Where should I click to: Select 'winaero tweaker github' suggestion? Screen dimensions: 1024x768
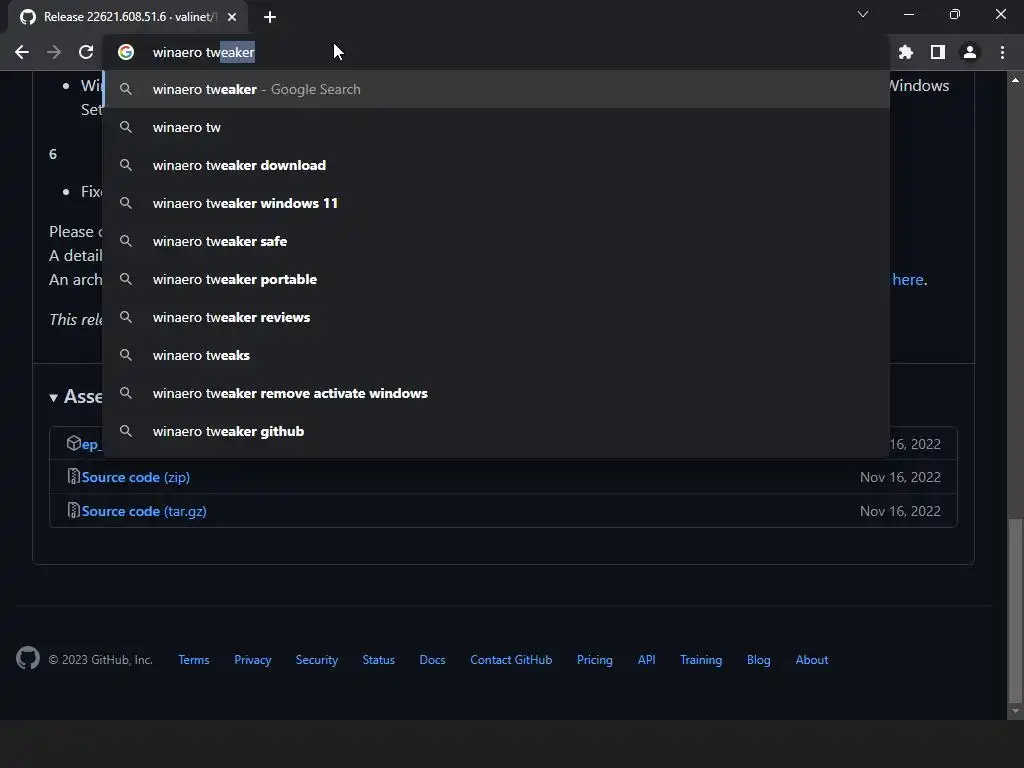(496, 431)
